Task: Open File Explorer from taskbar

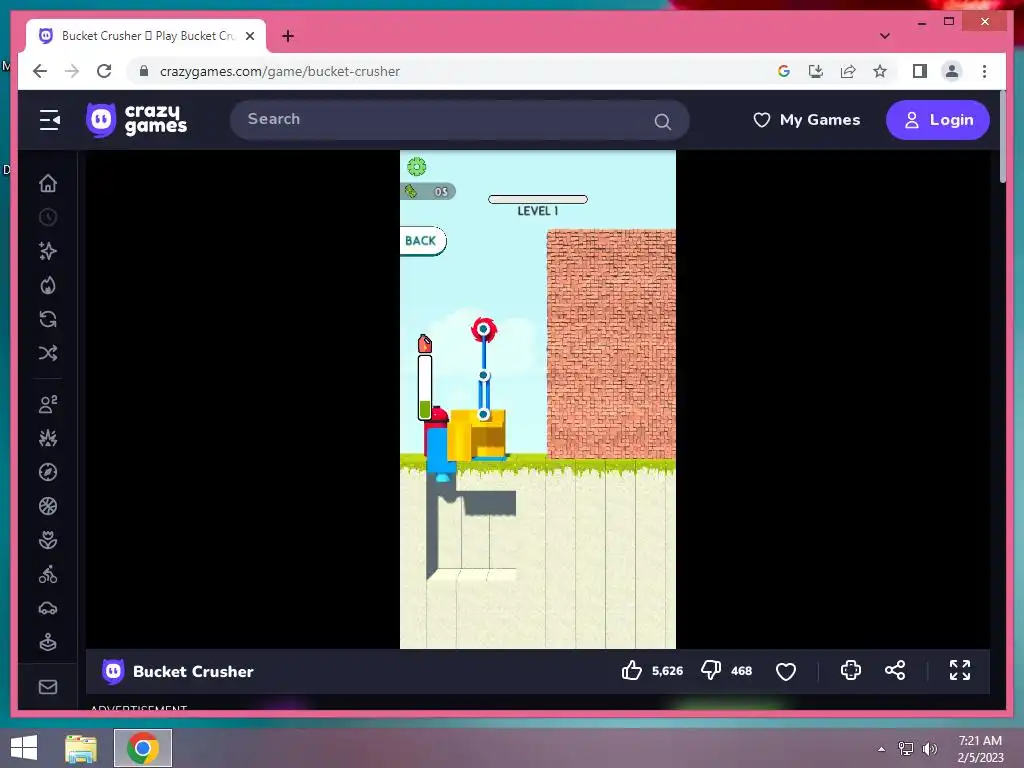Action: 81,748
